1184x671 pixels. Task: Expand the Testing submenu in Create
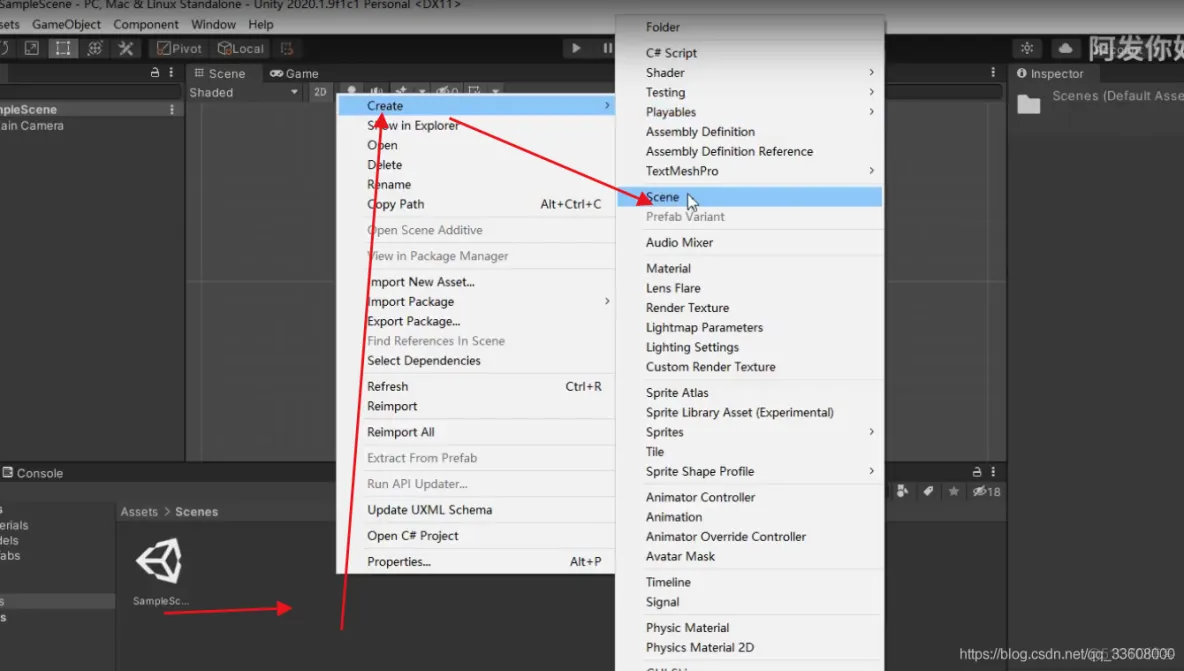750,92
